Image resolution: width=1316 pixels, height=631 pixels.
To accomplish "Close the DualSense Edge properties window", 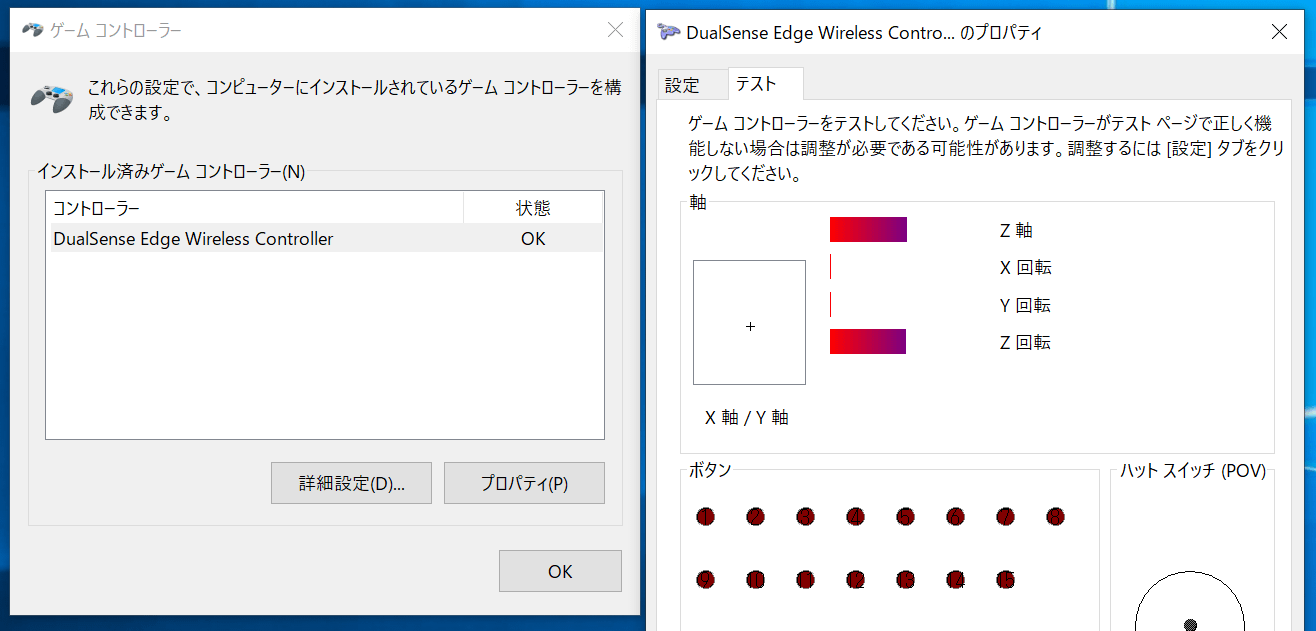I will pyautogui.click(x=1279, y=32).
